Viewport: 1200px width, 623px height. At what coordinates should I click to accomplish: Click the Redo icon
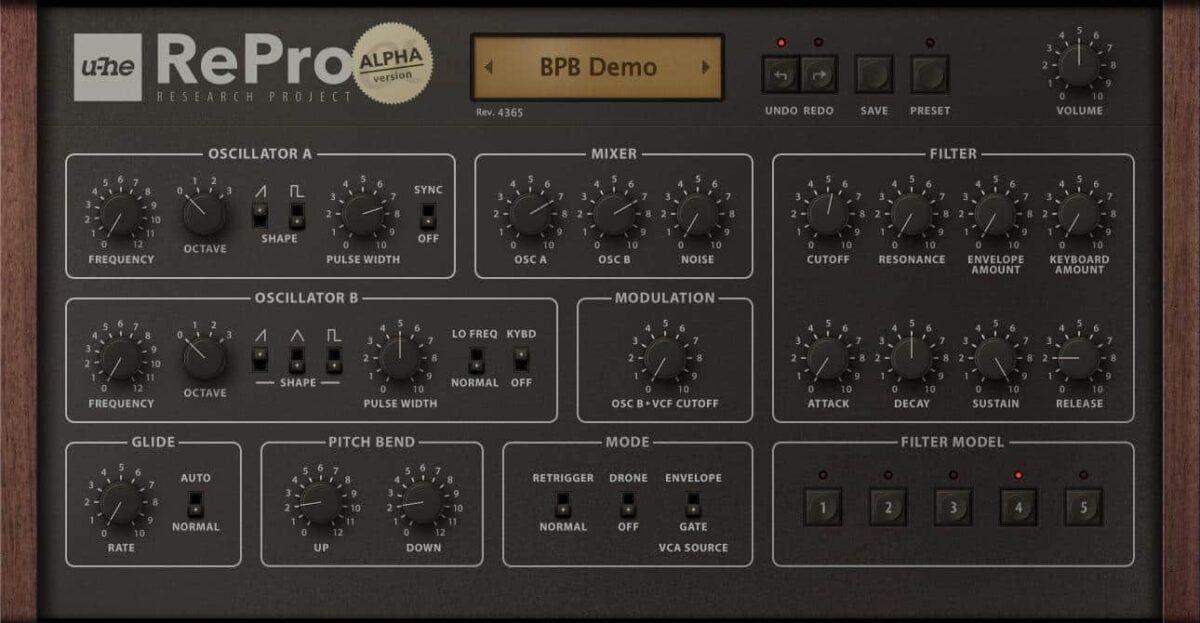tap(817, 74)
